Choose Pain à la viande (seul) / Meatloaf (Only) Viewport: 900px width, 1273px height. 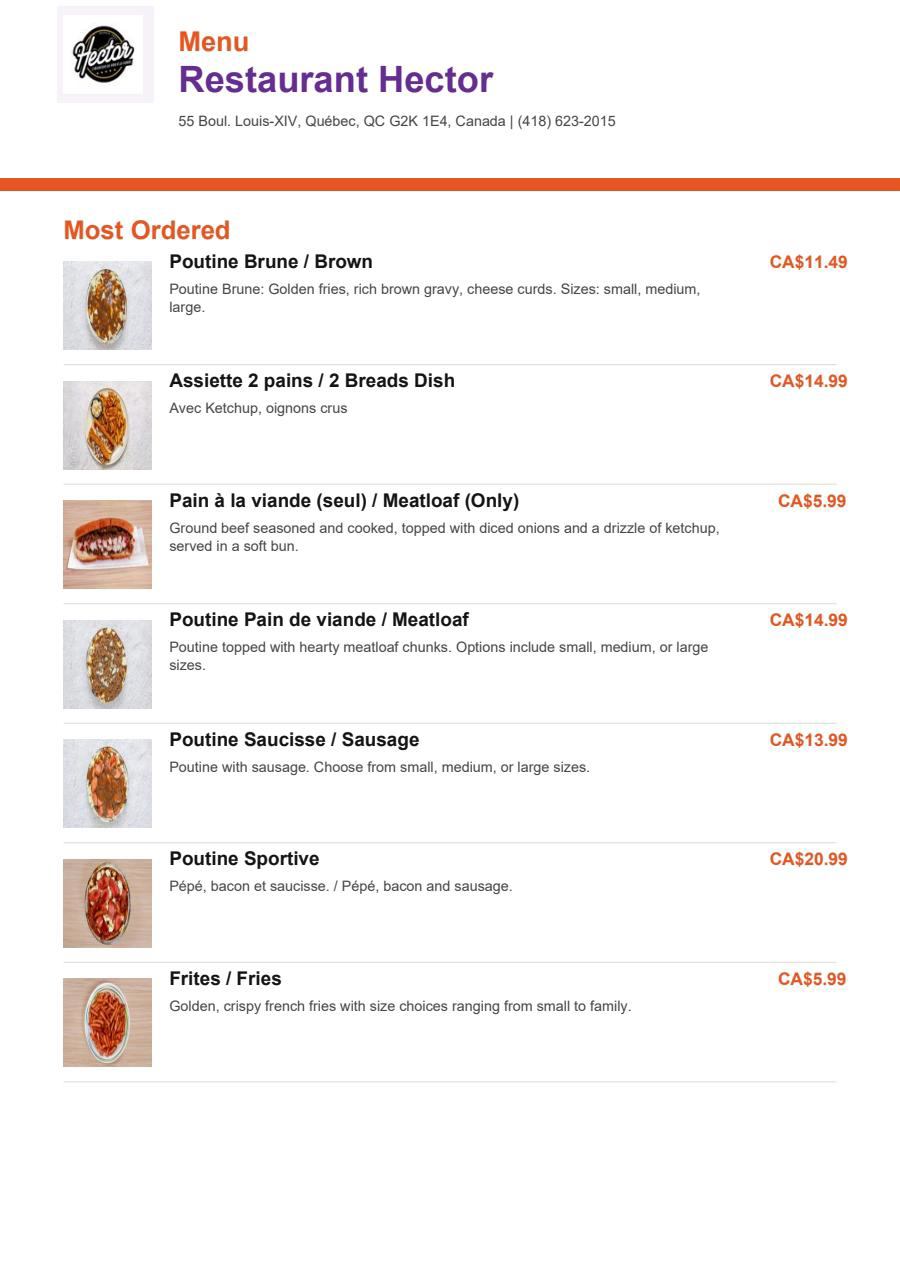(344, 501)
